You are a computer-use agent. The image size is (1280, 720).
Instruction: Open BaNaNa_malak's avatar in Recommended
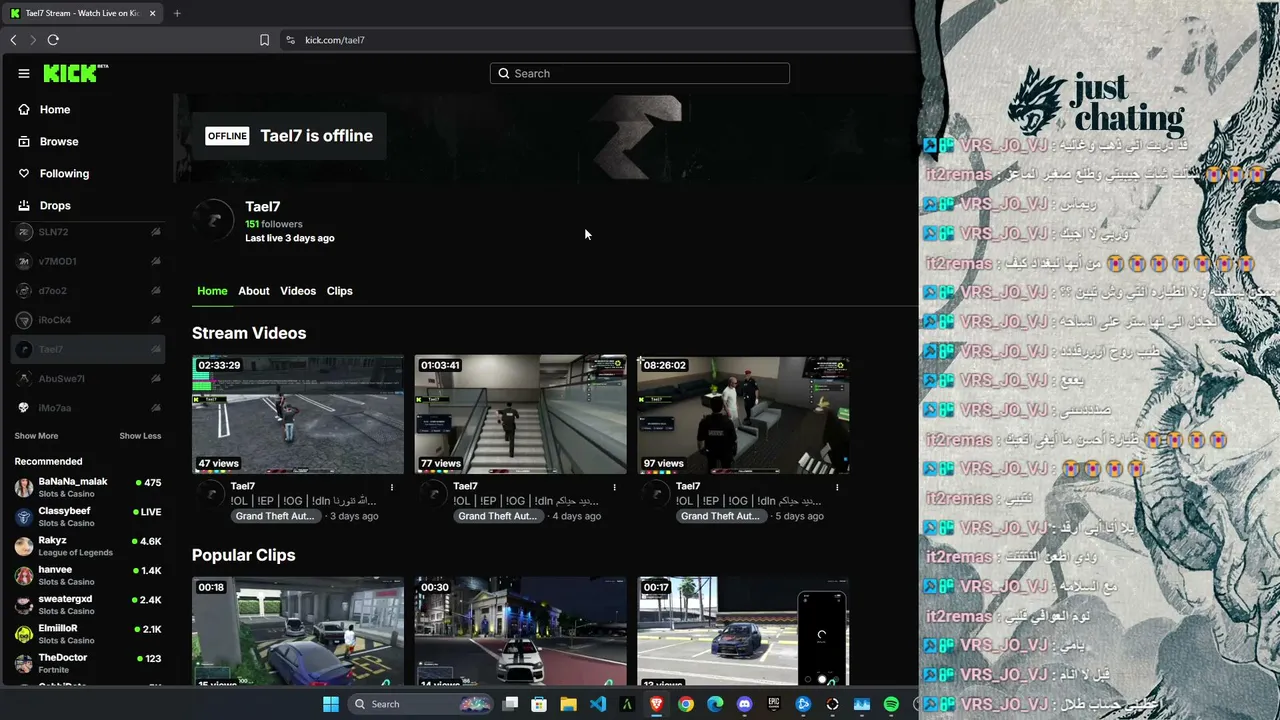point(24,488)
